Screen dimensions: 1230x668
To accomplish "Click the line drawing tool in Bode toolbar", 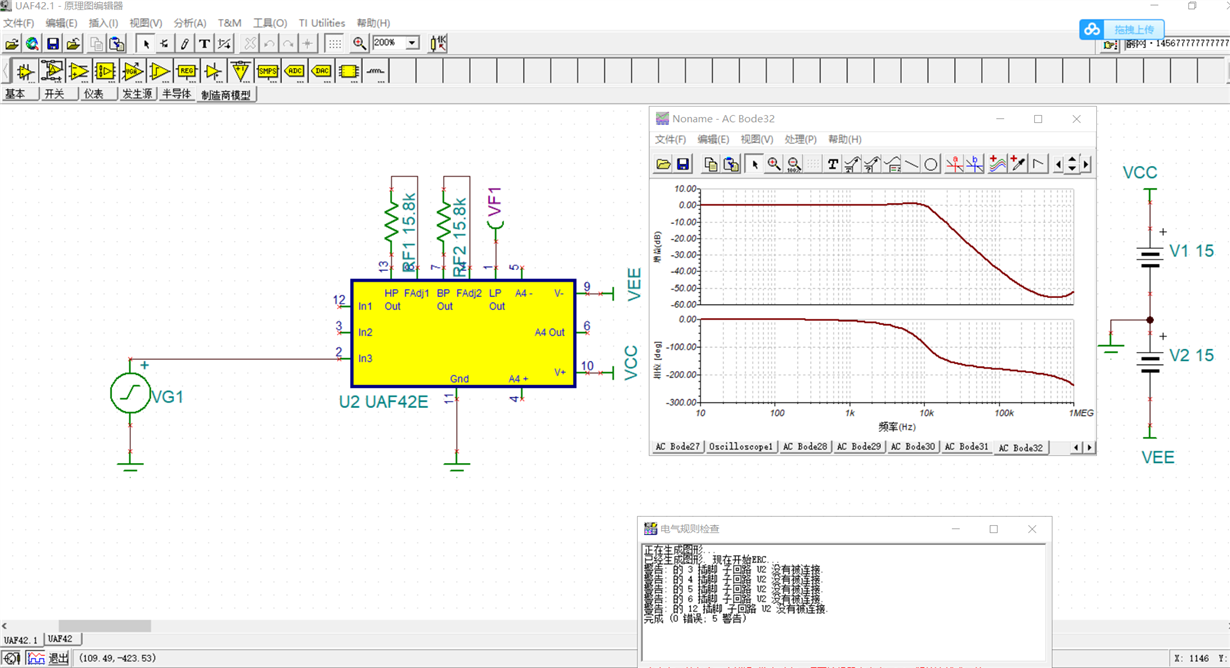I will click(911, 164).
